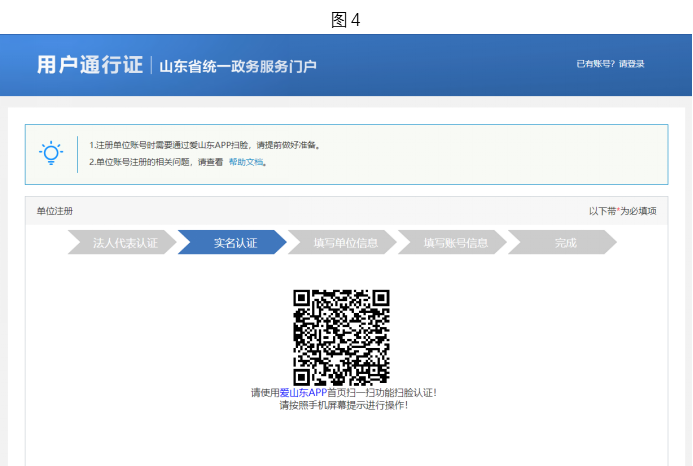The image size is (693, 466).
Task: Jump to the 完成 step
Action: [x=565, y=243]
